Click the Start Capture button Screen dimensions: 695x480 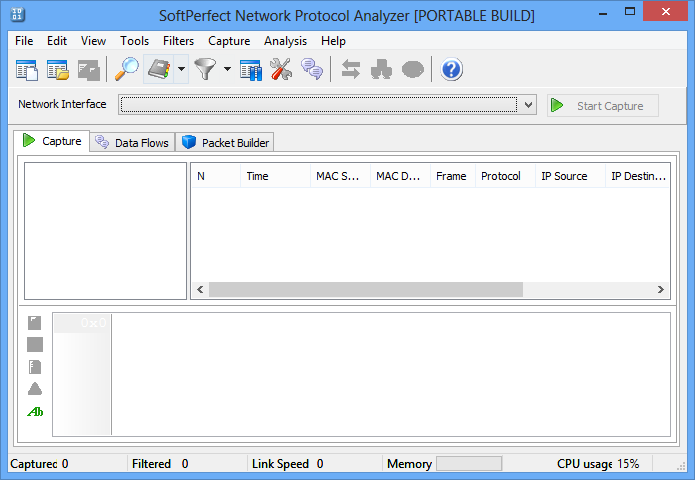point(602,105)
